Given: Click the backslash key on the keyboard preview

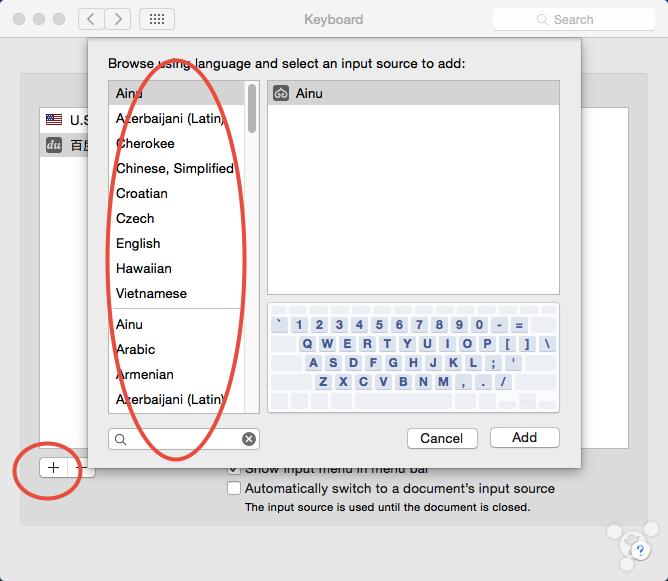Looking at the screenshot, I should (547, 344).
